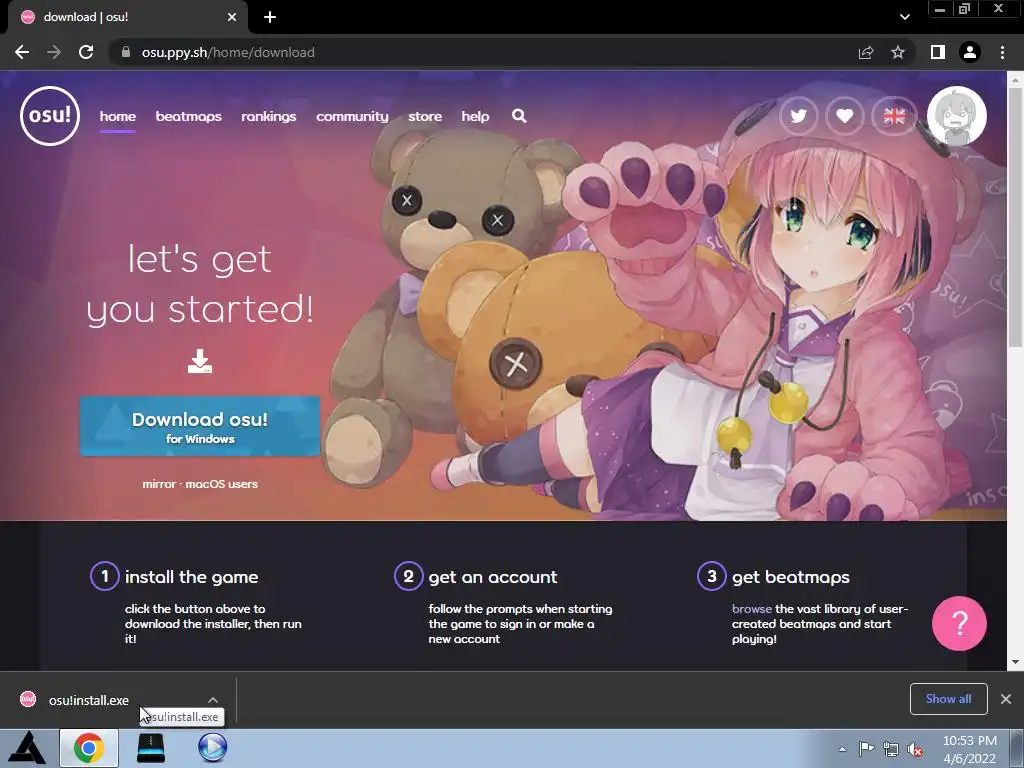The height and width of the screenshot is (768, 1024).
Task: Expand the osu!install.exe download options chevron
Action: (x=213, y=700)
